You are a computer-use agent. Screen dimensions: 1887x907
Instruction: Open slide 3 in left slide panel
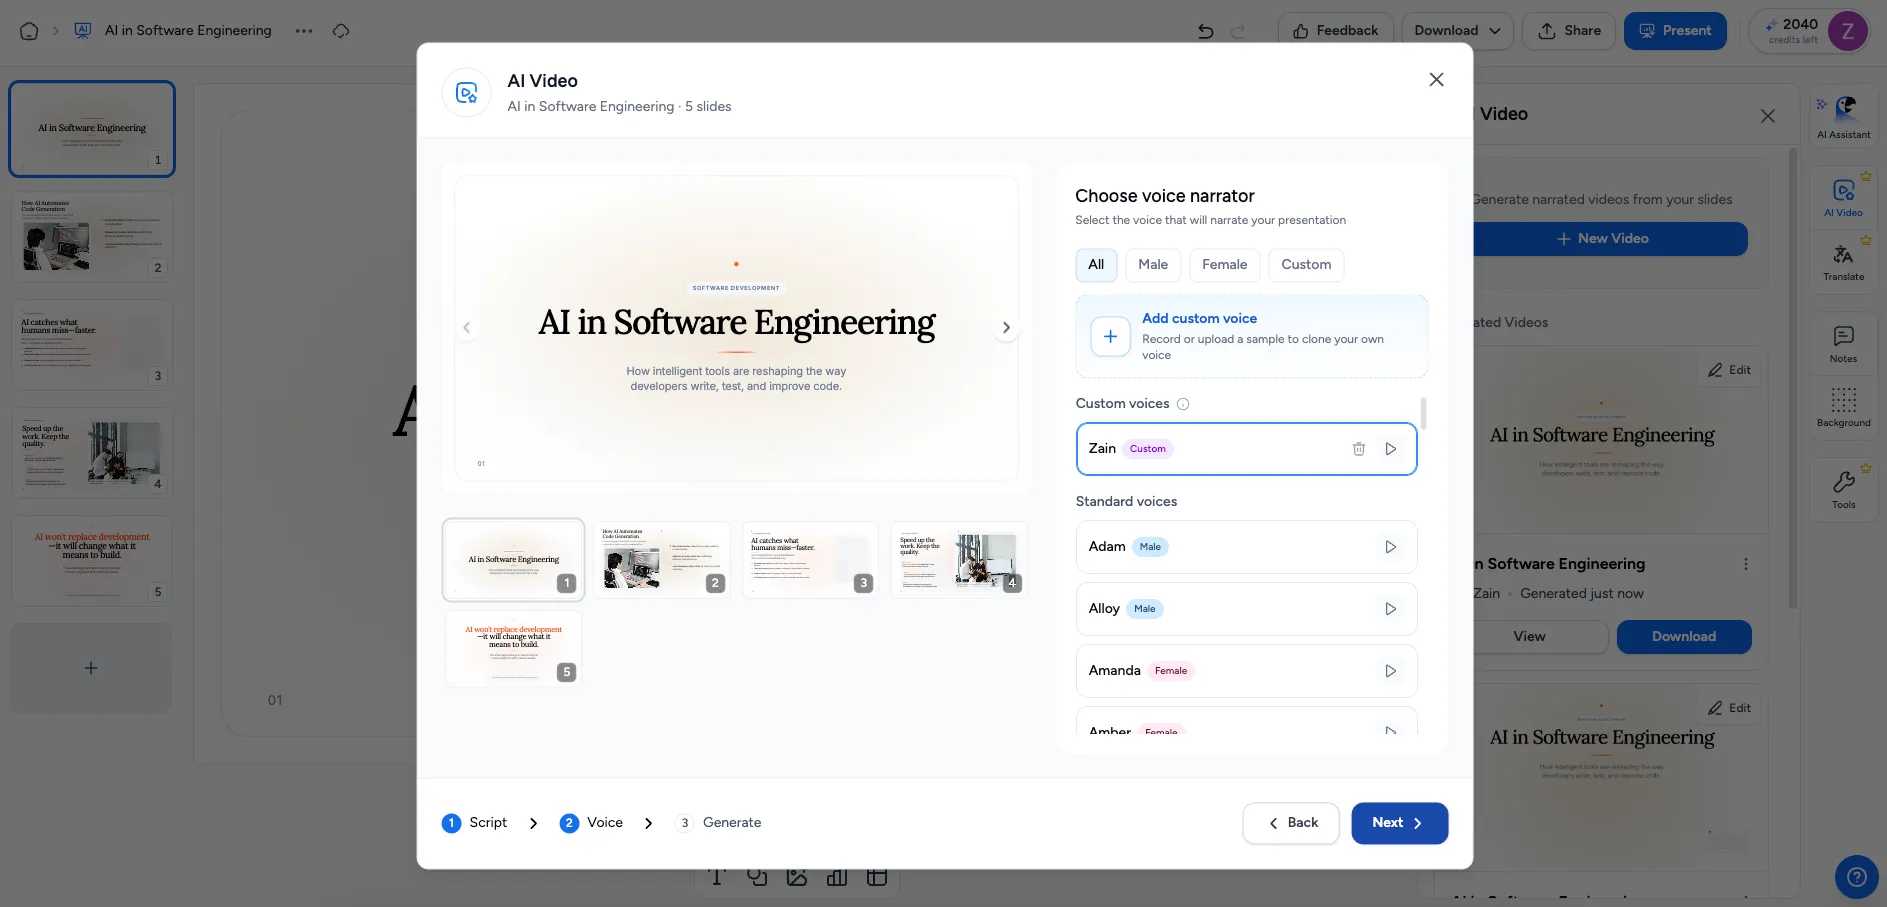point(92,345)
